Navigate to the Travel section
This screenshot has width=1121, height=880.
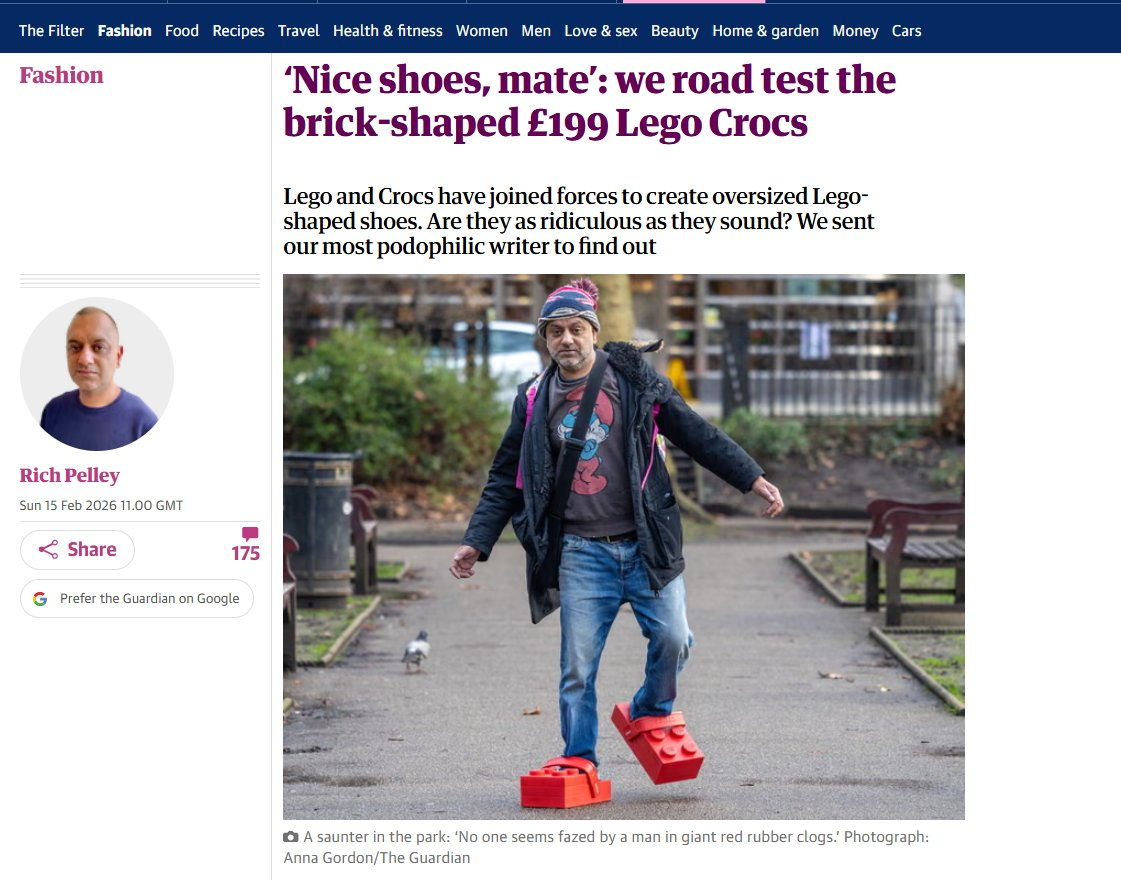299,31
